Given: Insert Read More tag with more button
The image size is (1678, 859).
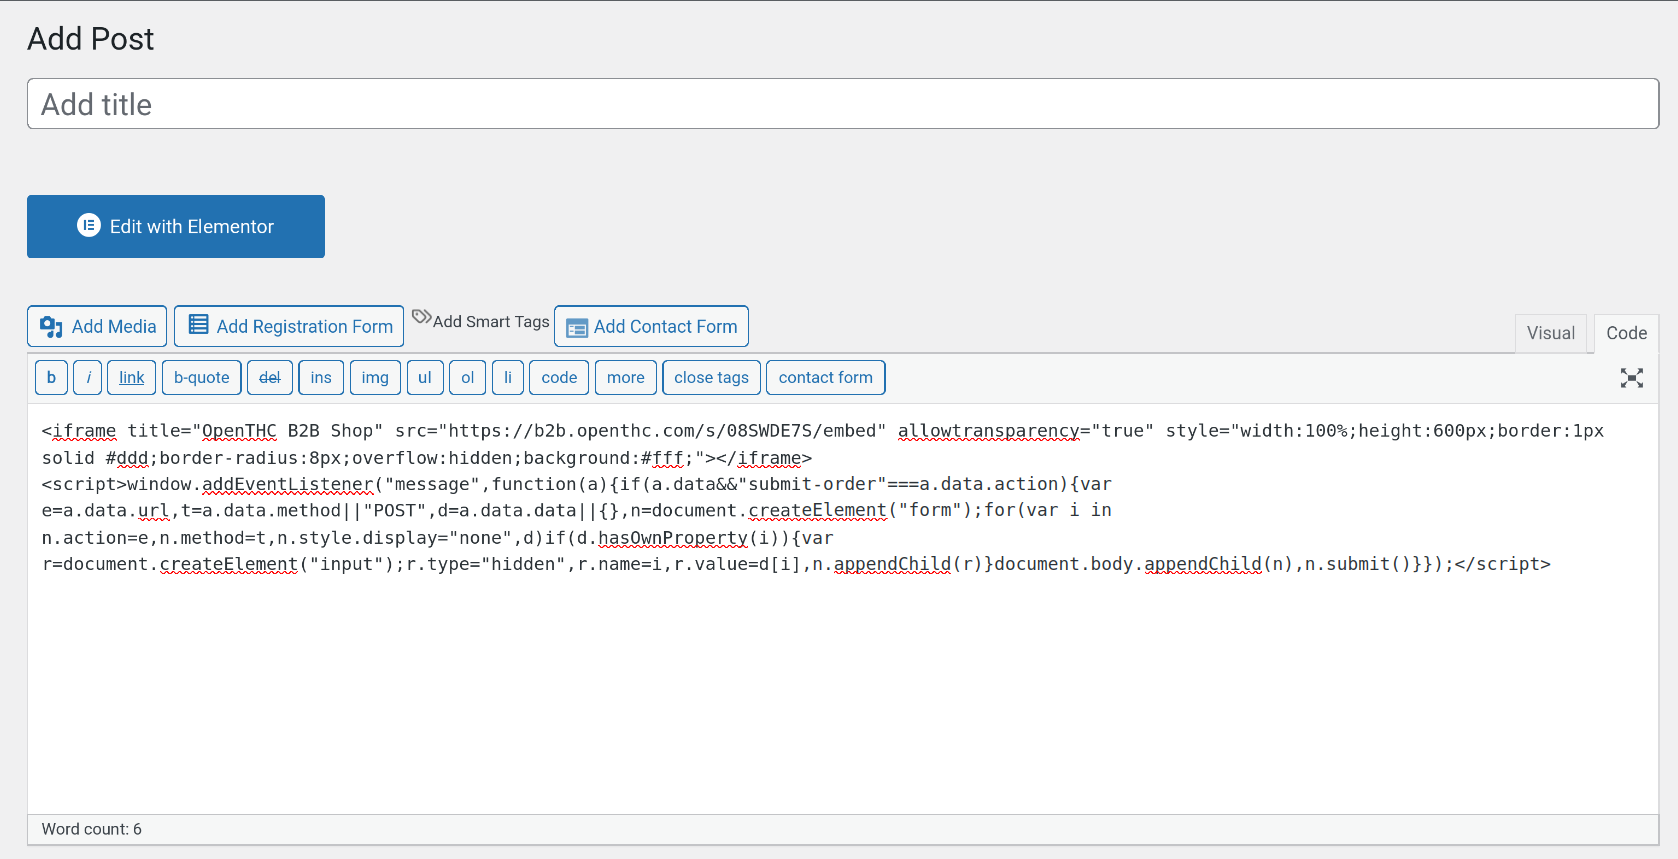Looking at the screenshot, I should [626, 377].
